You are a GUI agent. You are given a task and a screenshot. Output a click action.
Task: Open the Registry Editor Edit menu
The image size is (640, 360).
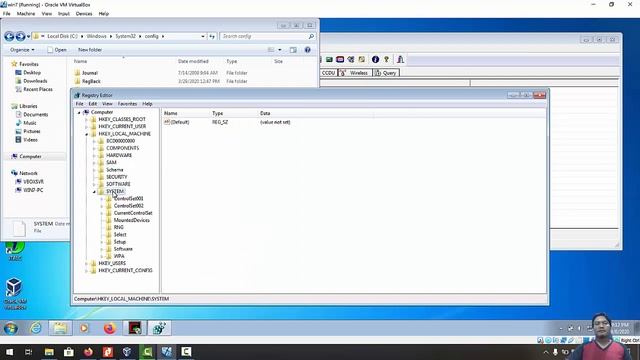pos(93,104)
